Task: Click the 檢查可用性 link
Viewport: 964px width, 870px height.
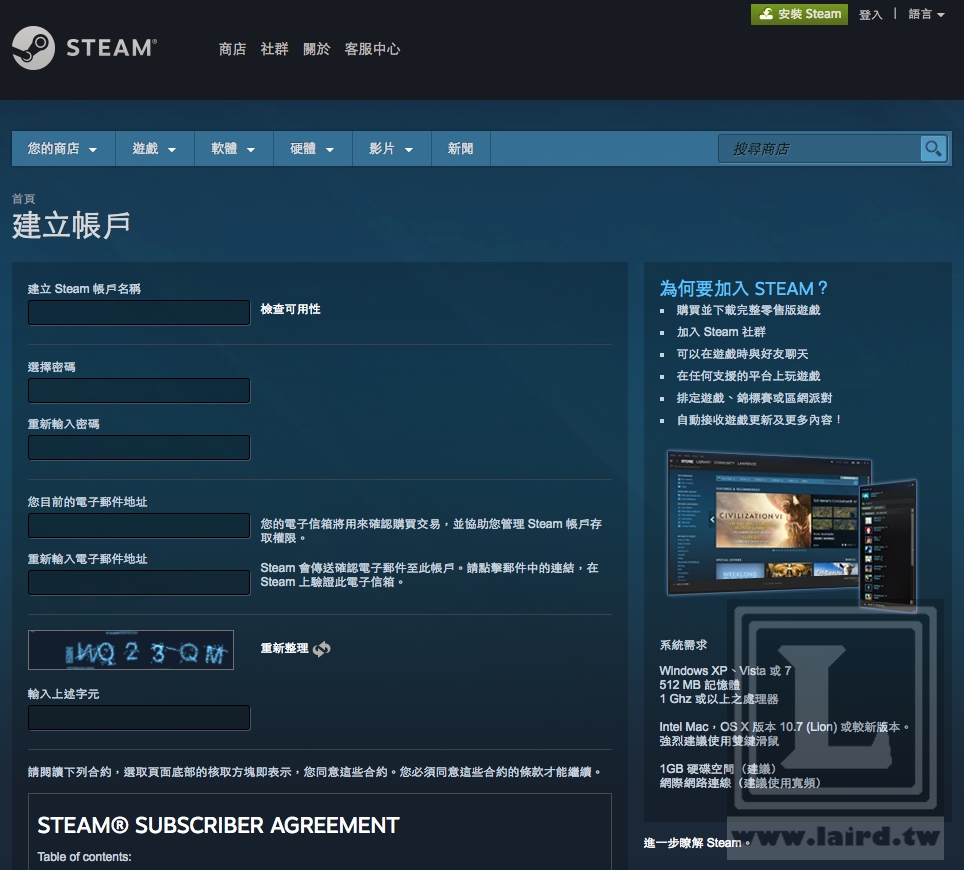Action: point(290,309)
